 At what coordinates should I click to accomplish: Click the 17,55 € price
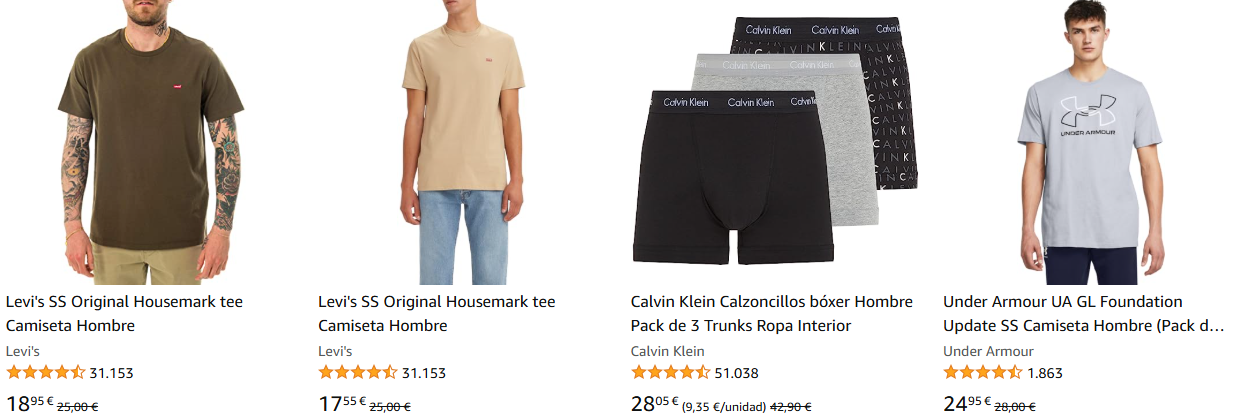pos(341,404)
